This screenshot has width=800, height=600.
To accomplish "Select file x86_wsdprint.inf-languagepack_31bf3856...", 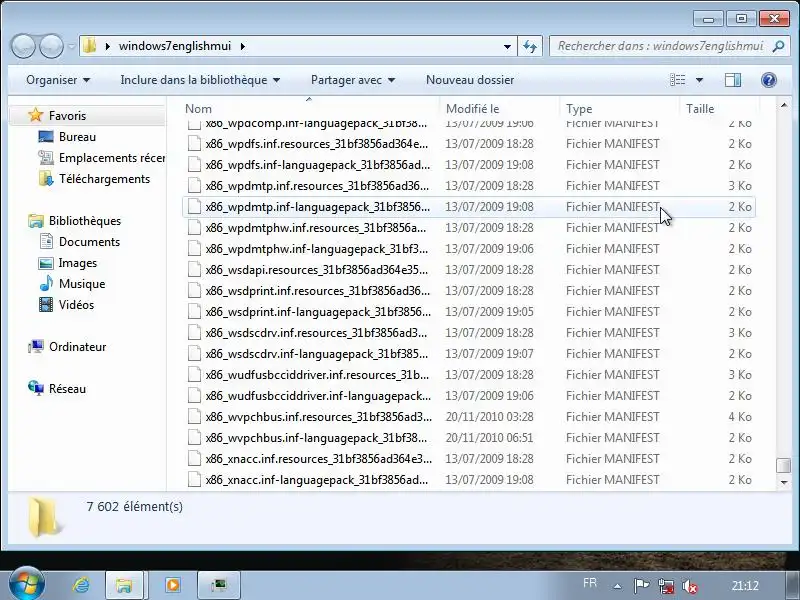I will [x=469, y=312].
